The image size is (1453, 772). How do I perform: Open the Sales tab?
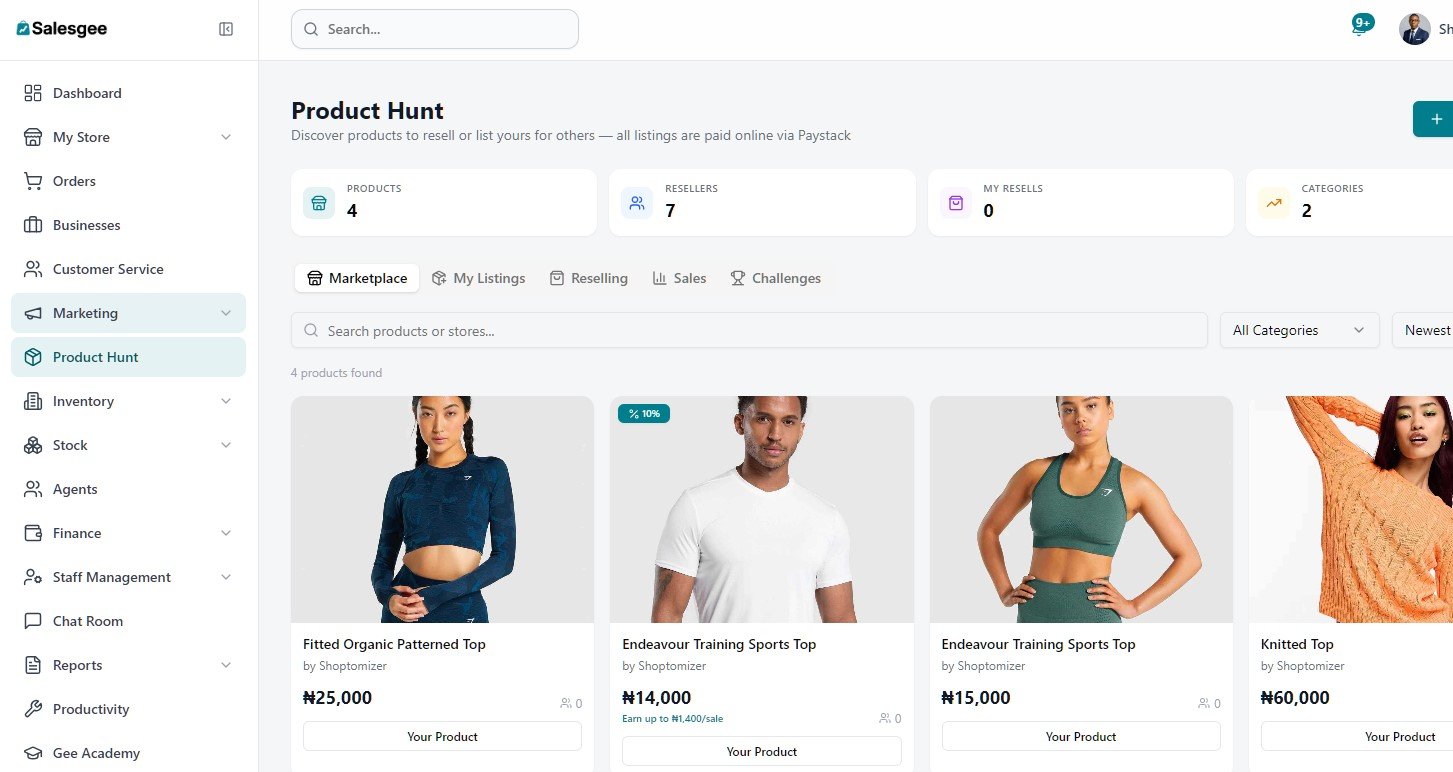click(x=679, y=278)
